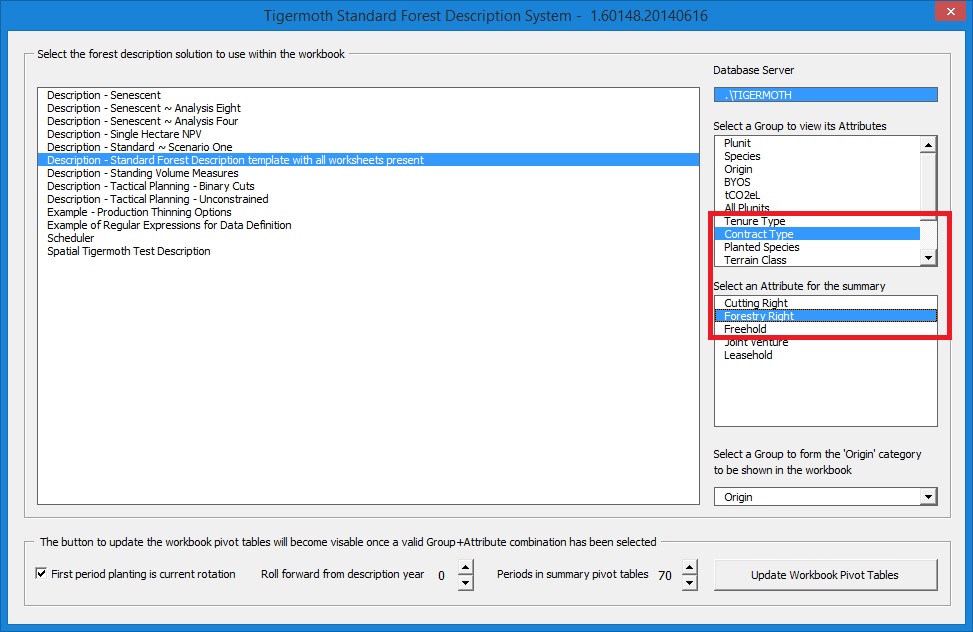This screenshot has height=632, width=973.
Task: Close the Tigermoth dialog window
Action: 951,12
